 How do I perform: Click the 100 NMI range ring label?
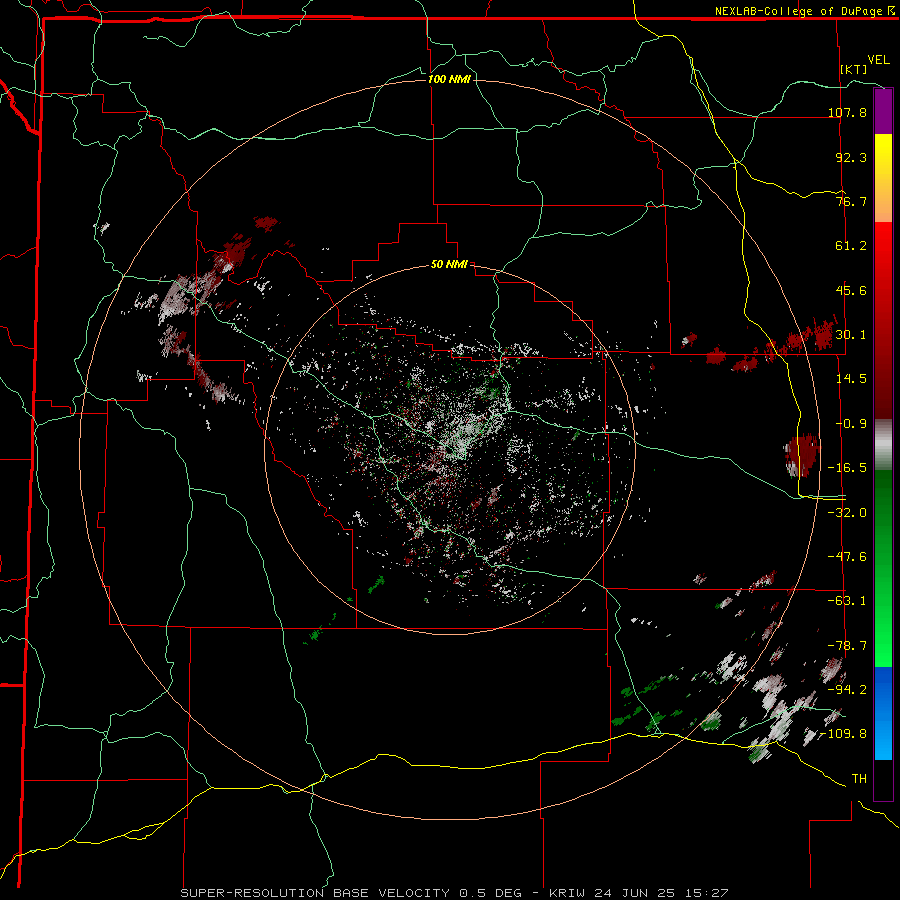tap(449, 79)
